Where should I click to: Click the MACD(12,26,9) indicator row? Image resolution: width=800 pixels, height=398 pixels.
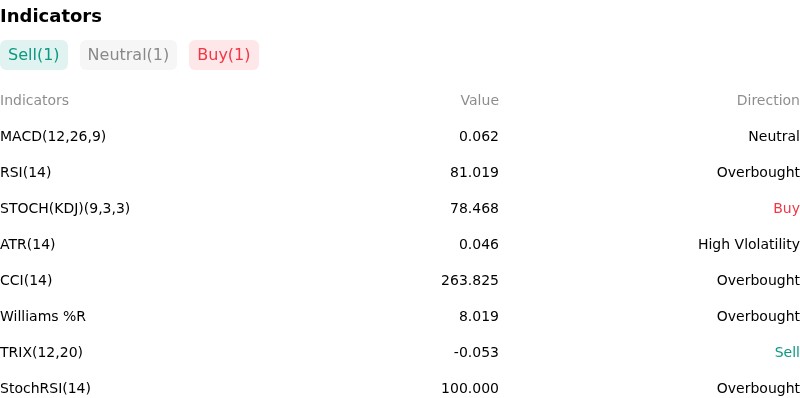[x=400, y=136]
